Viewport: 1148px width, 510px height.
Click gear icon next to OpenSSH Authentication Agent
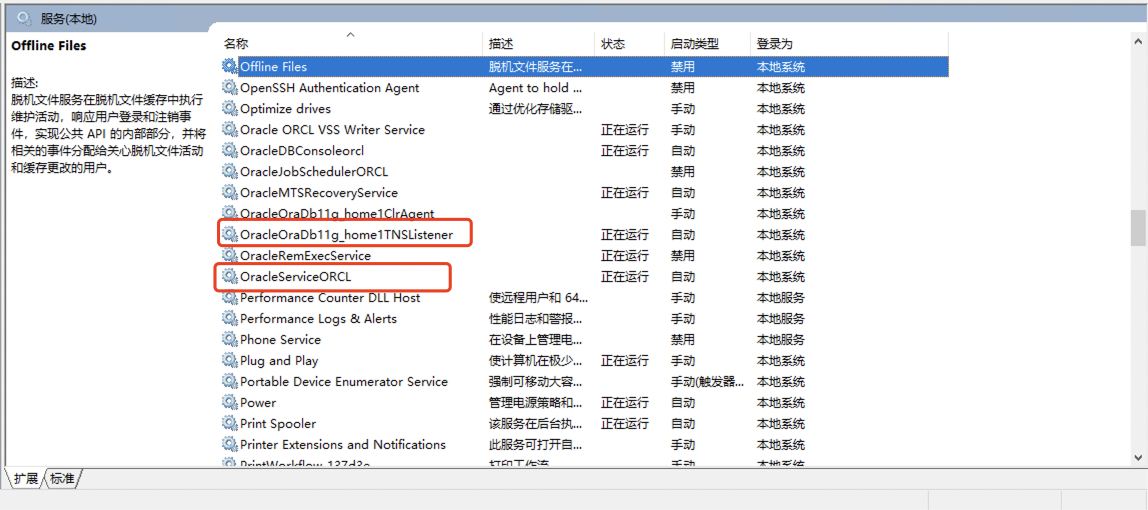pyautogui.click(x=230, y=88)
